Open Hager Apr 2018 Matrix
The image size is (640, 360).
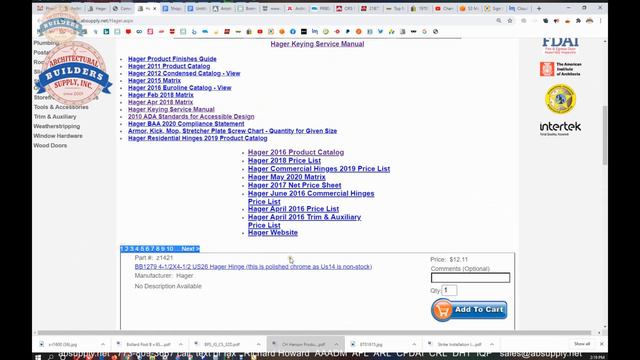tap(160, 102)
